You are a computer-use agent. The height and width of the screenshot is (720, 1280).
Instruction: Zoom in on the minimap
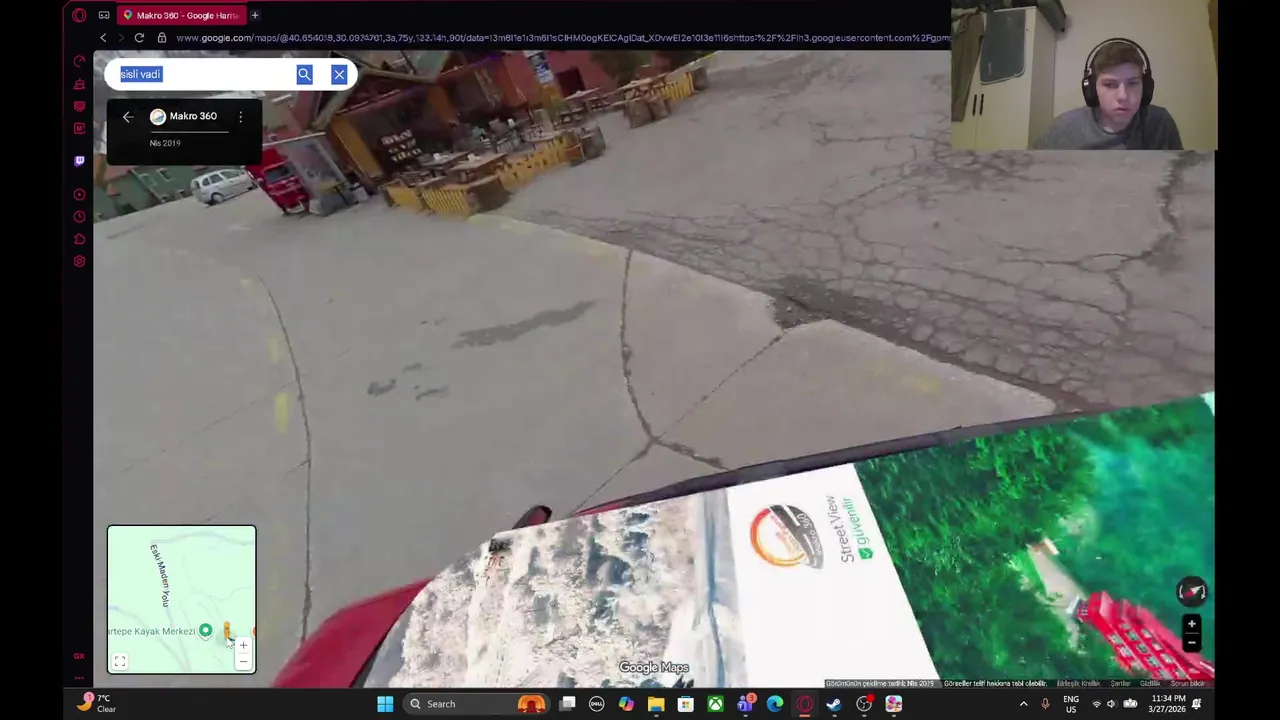coord(243,646)
